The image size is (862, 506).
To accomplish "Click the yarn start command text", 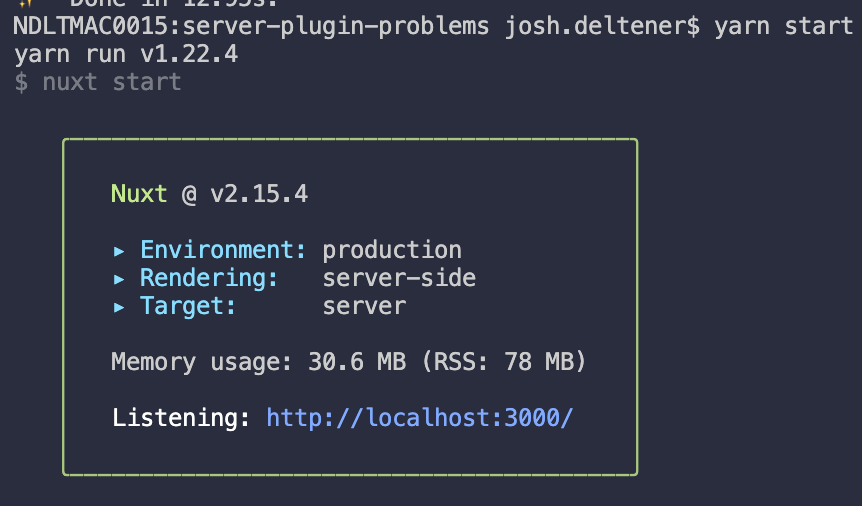I will [x=783, y=27].
